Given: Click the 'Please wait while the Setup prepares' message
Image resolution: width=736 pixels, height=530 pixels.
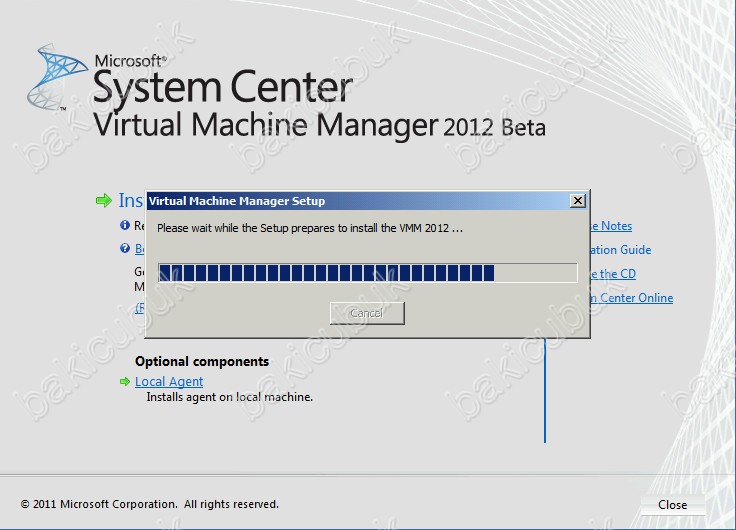Looking at the screenshot, I should tap(310, 228).
